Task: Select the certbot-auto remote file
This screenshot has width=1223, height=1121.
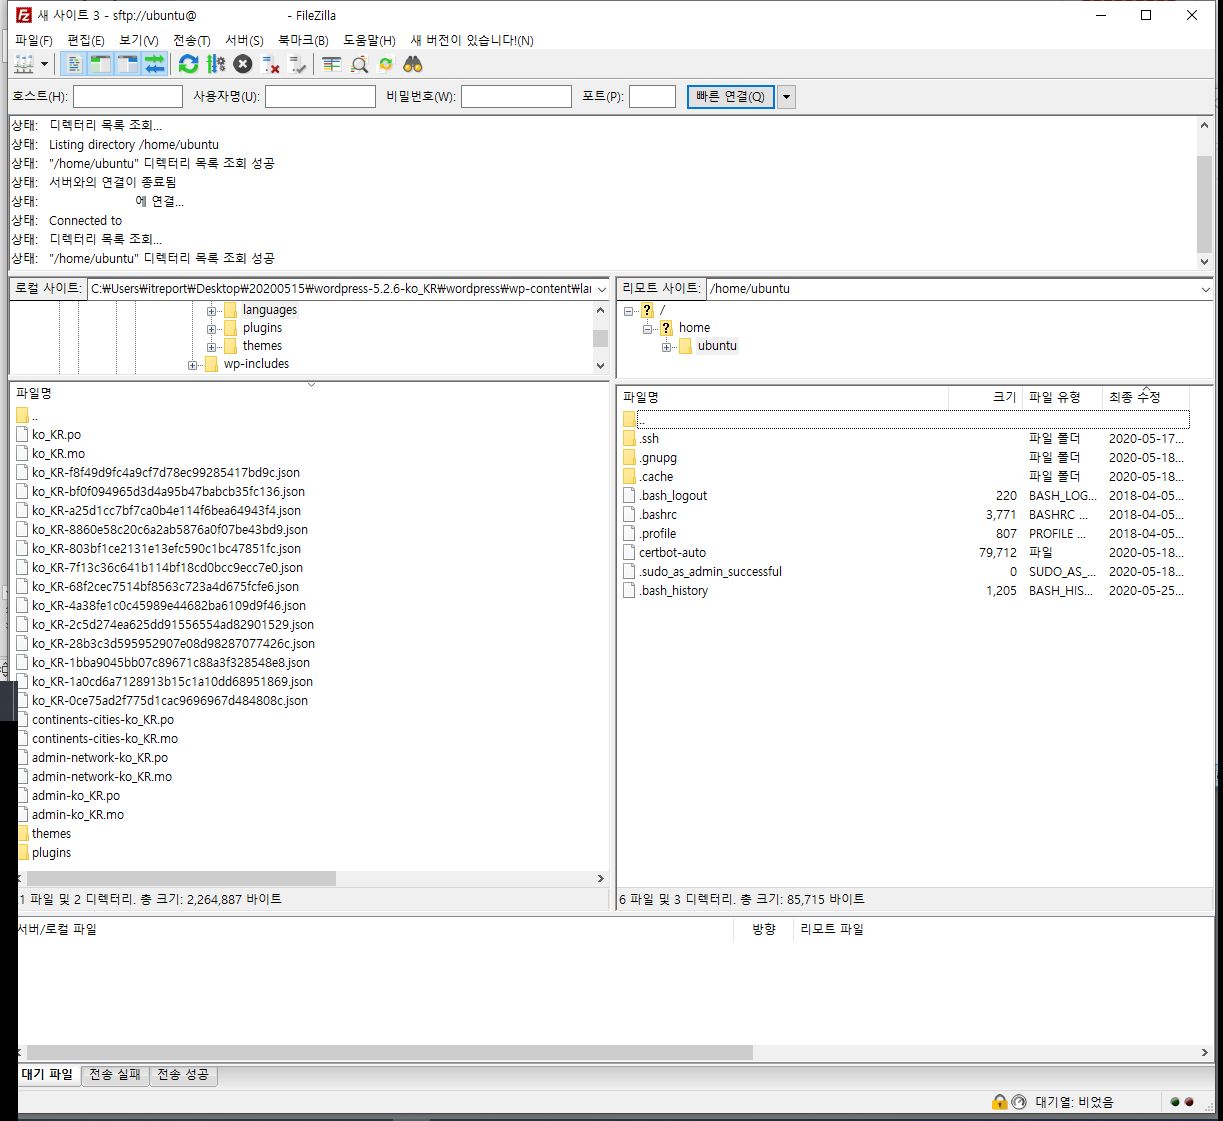Action: (x=673, y=553)
